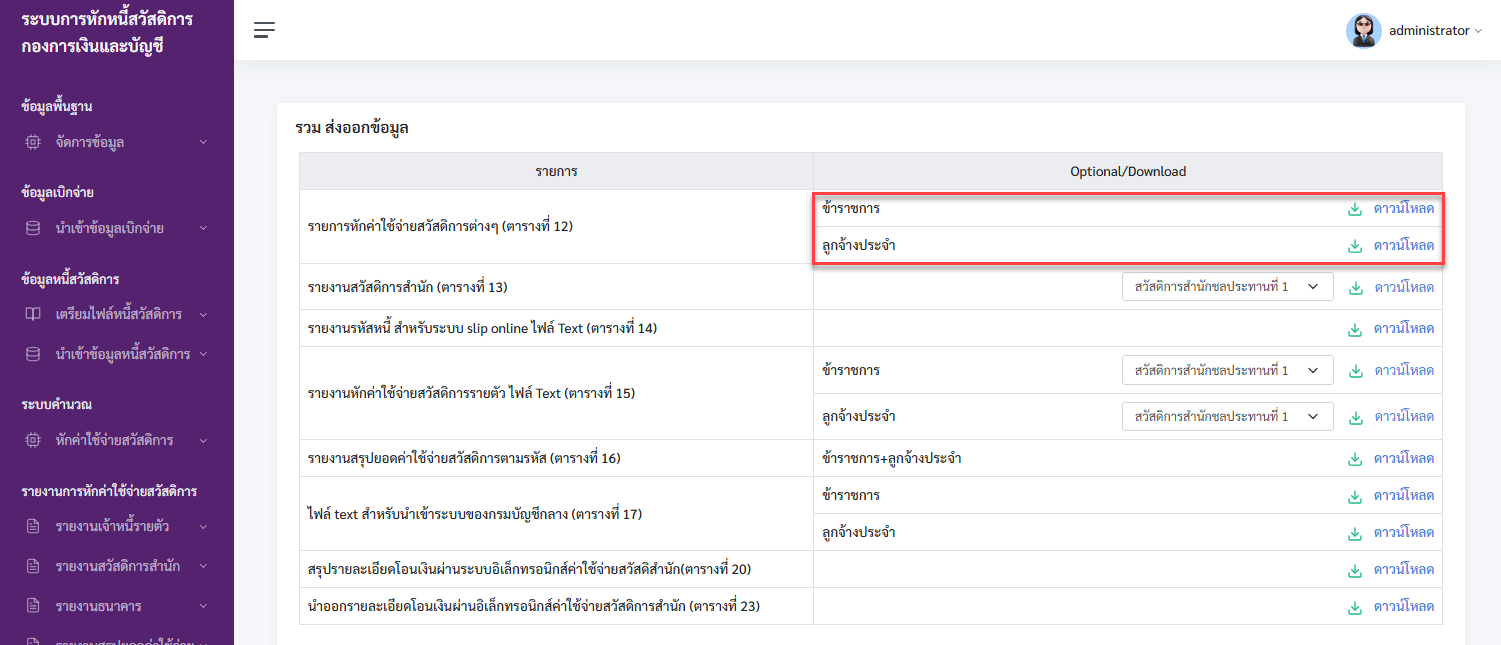1501x645 pixels.
Task: Open the สวัสดิการสำนัก dropdown for ข้าราชการ in ตารางที่ 15
Action: [1228, 370]
